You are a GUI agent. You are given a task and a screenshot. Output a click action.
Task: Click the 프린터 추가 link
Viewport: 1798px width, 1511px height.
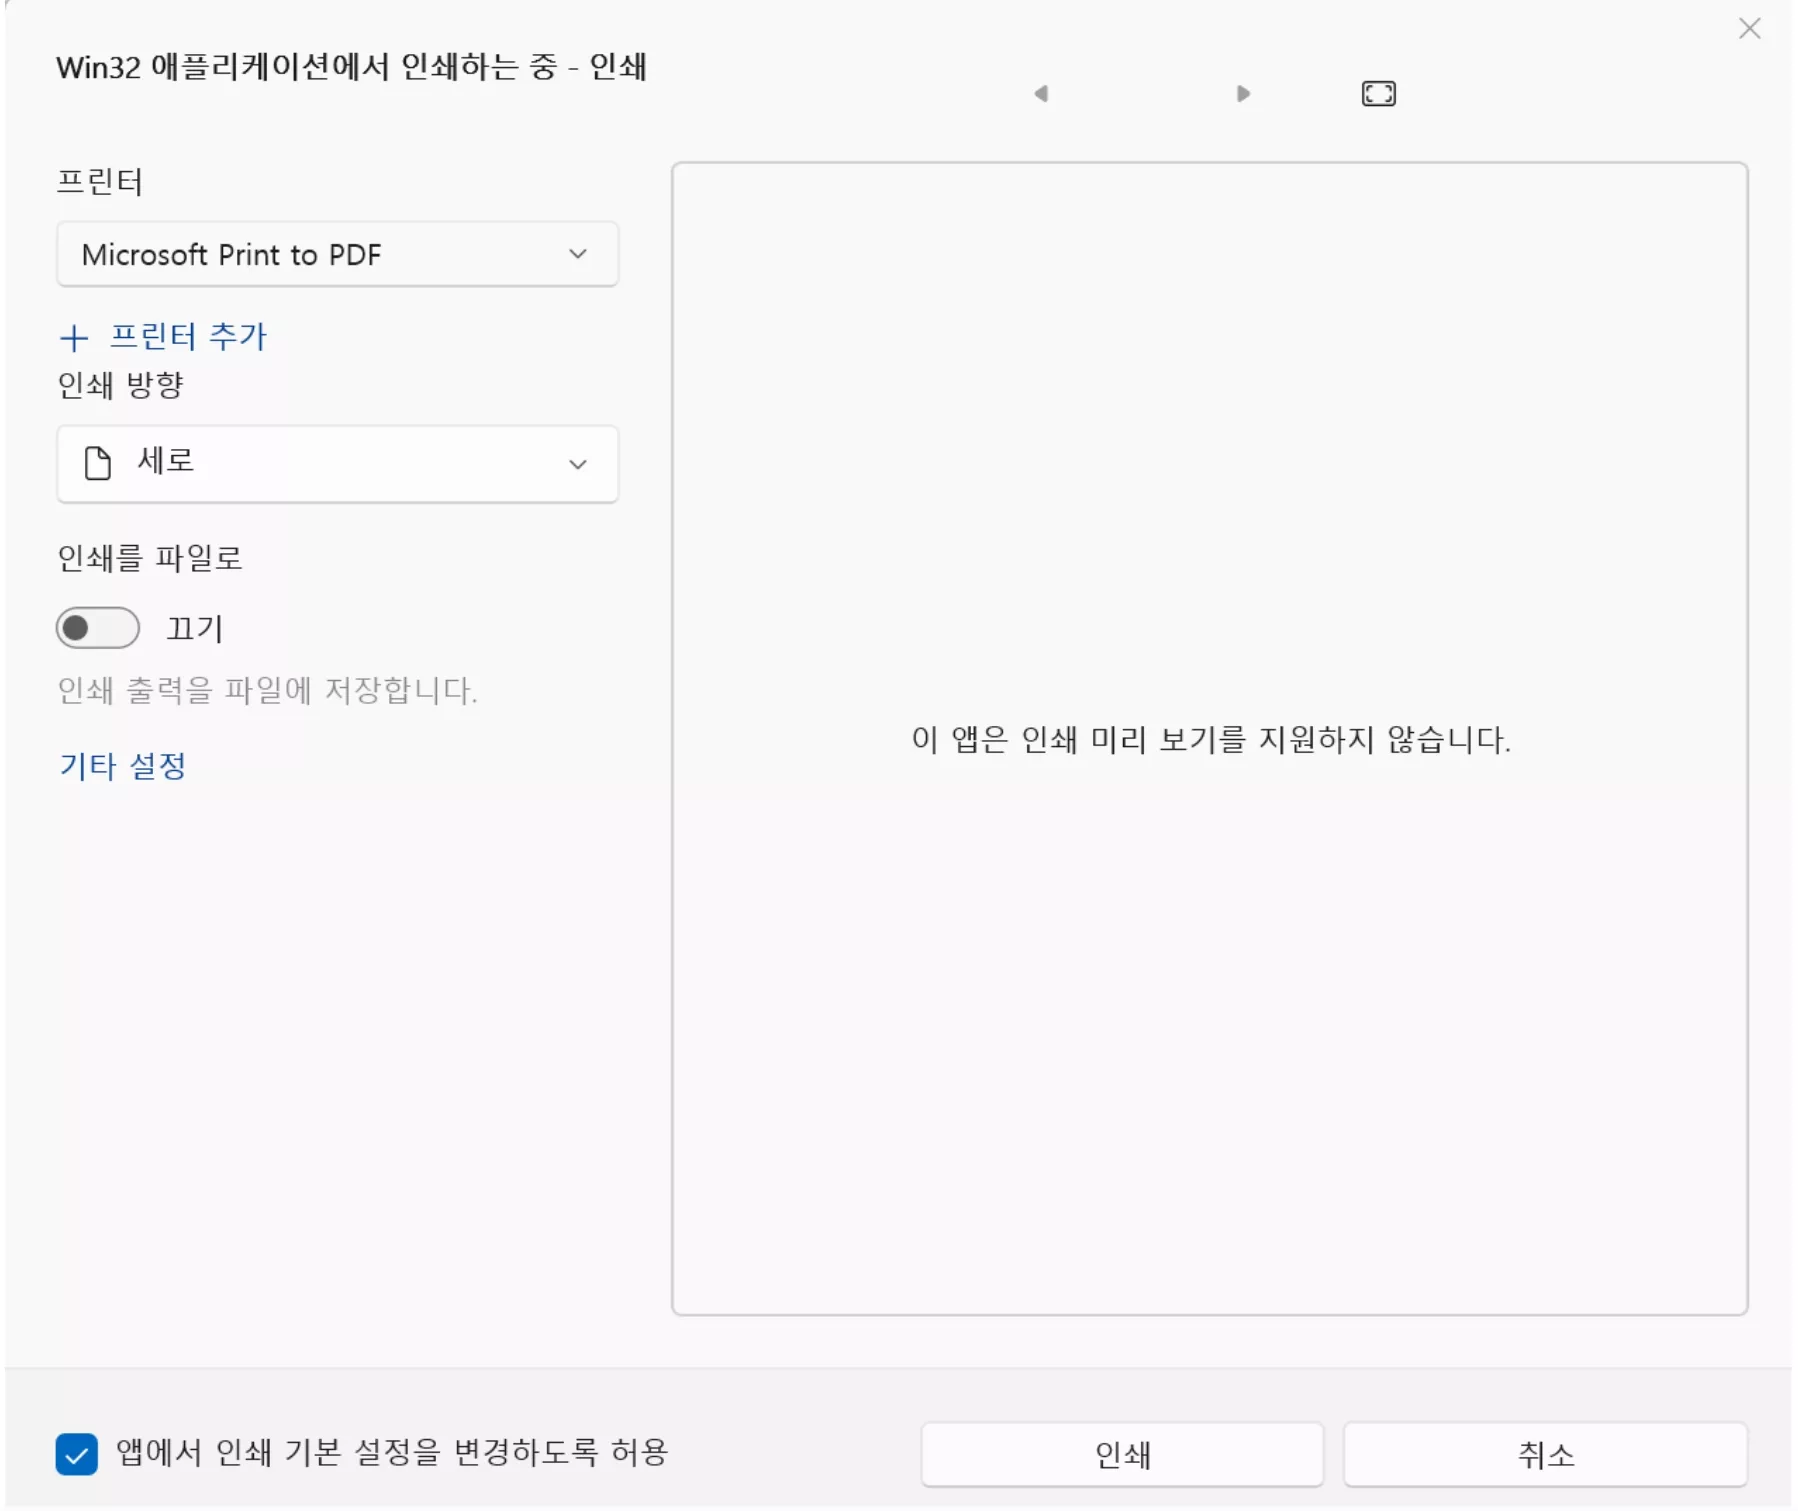[x=188, y=338]
